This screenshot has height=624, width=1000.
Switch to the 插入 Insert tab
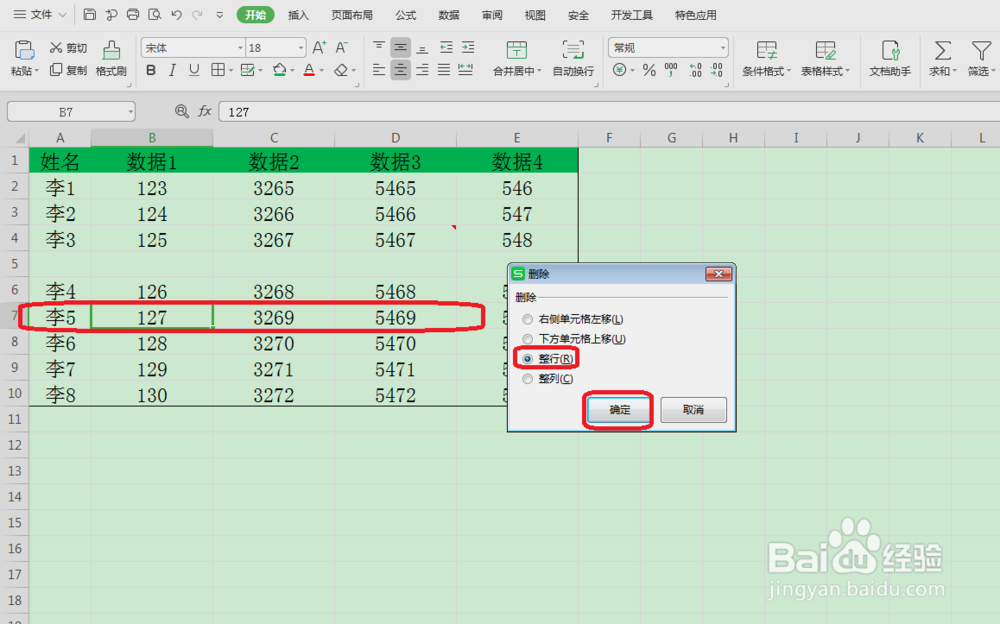tap(298, 15)
